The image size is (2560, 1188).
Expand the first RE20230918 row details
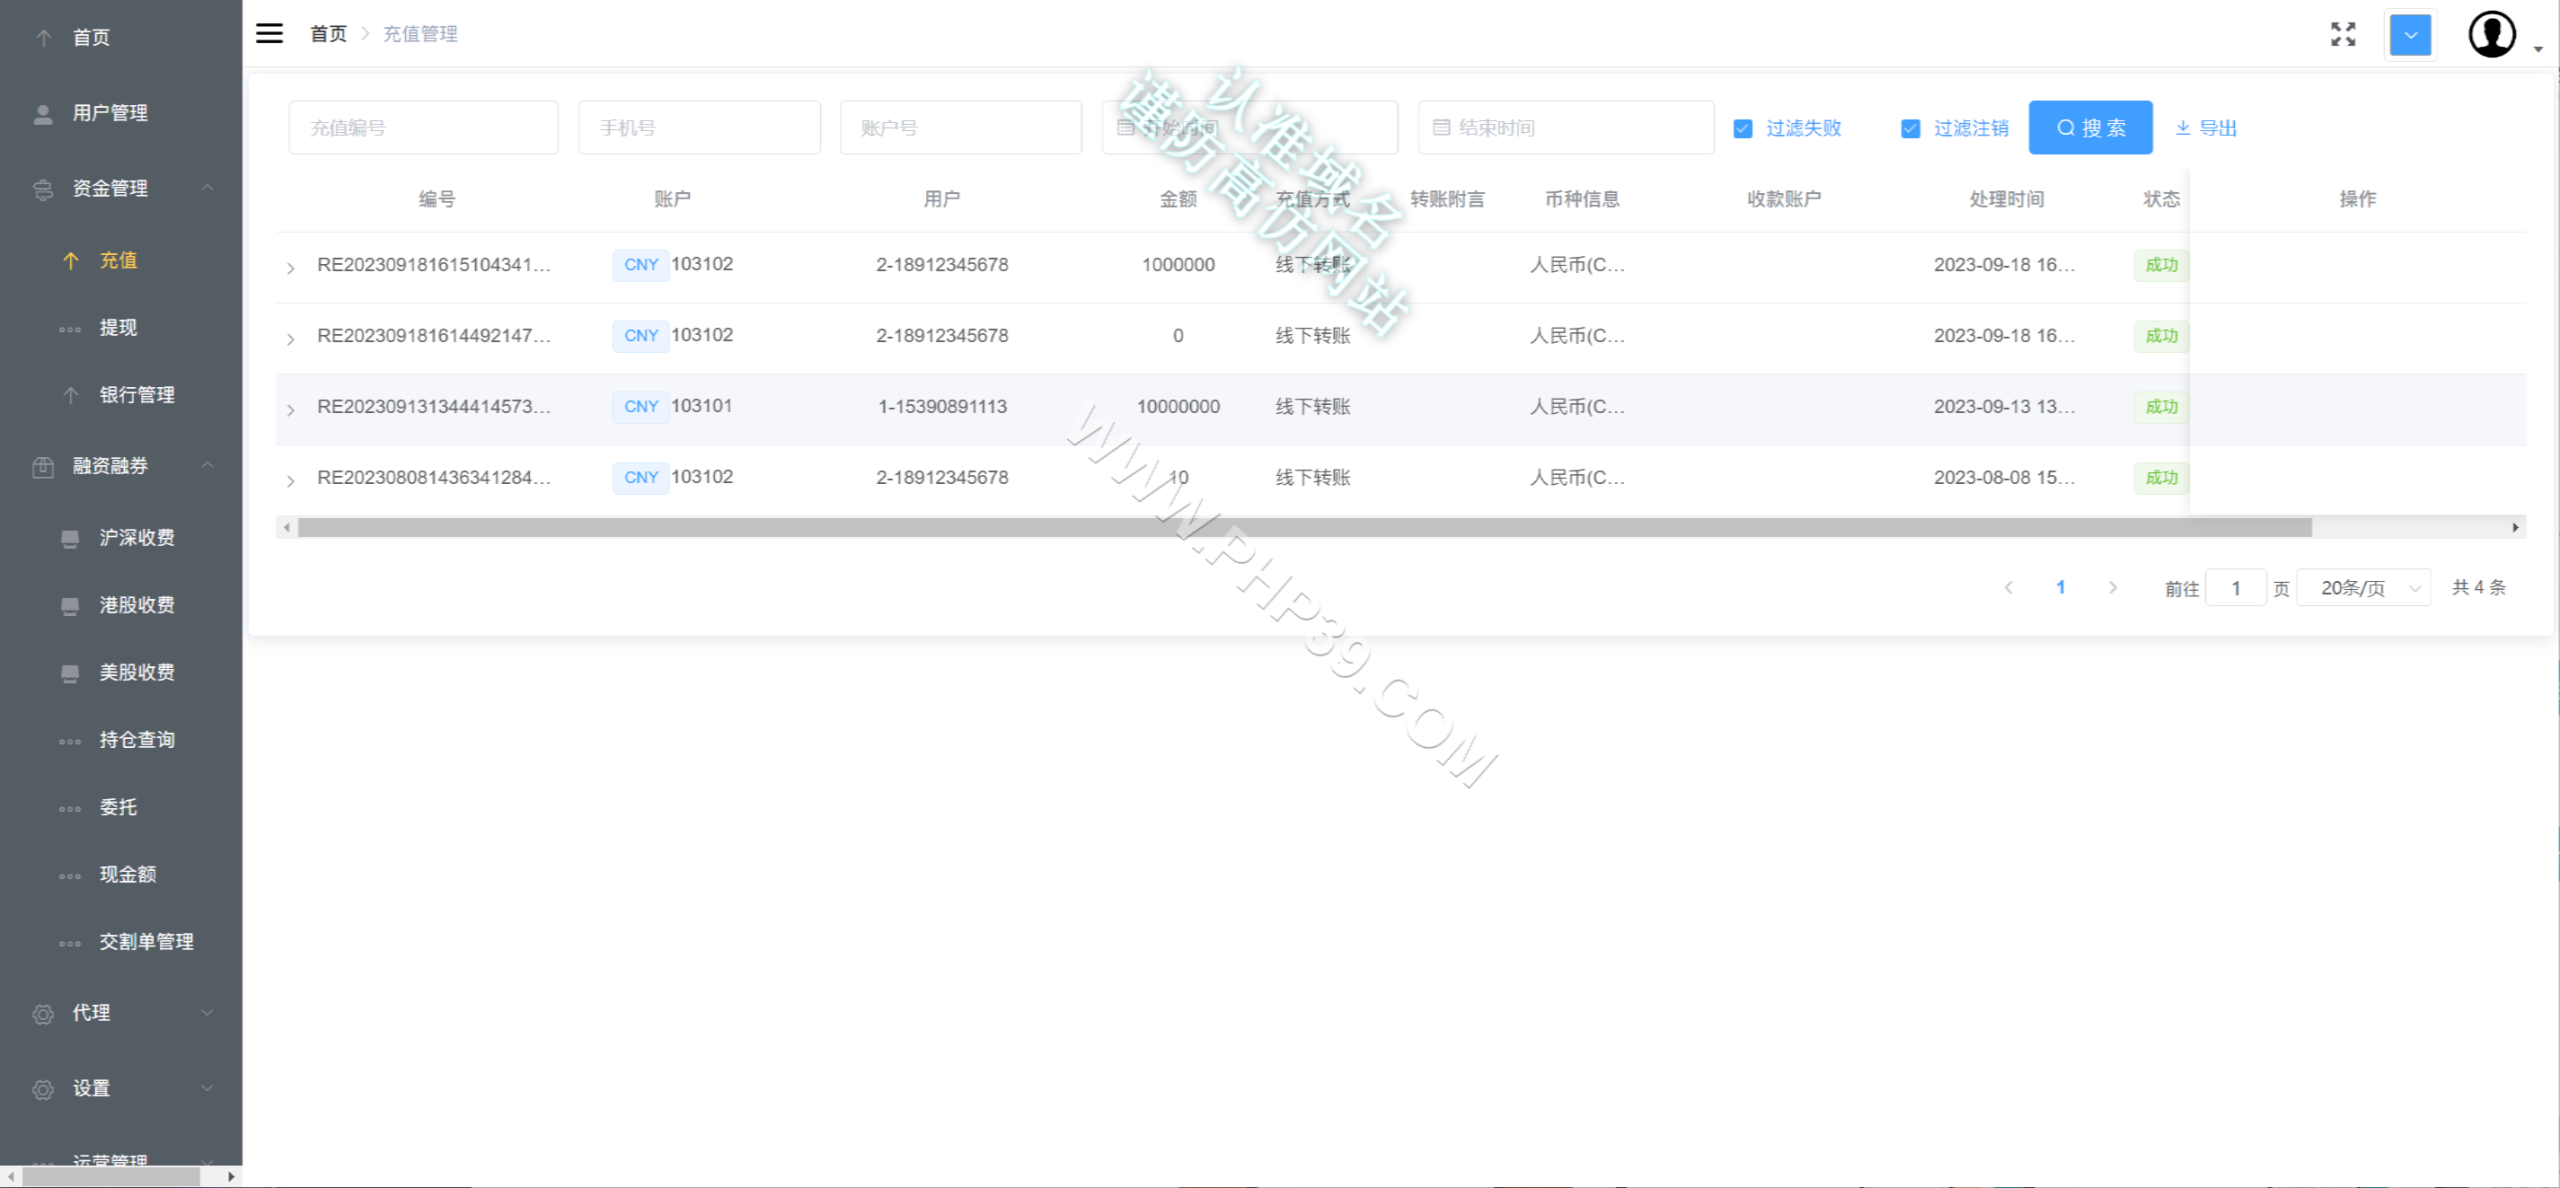click(x=290, y=267)
